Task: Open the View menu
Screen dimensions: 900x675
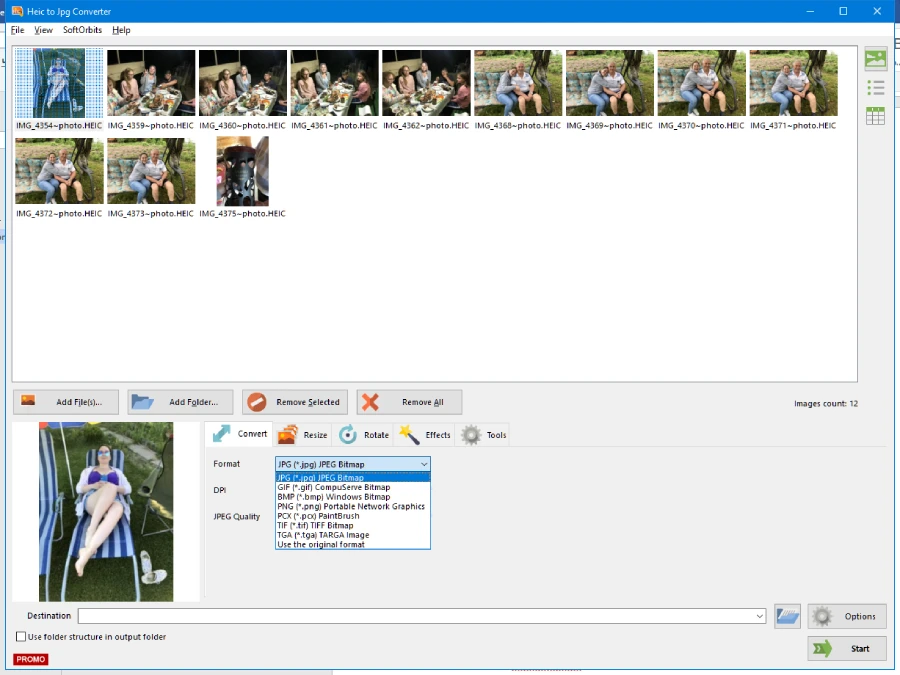Action: (x=43, y=30)
